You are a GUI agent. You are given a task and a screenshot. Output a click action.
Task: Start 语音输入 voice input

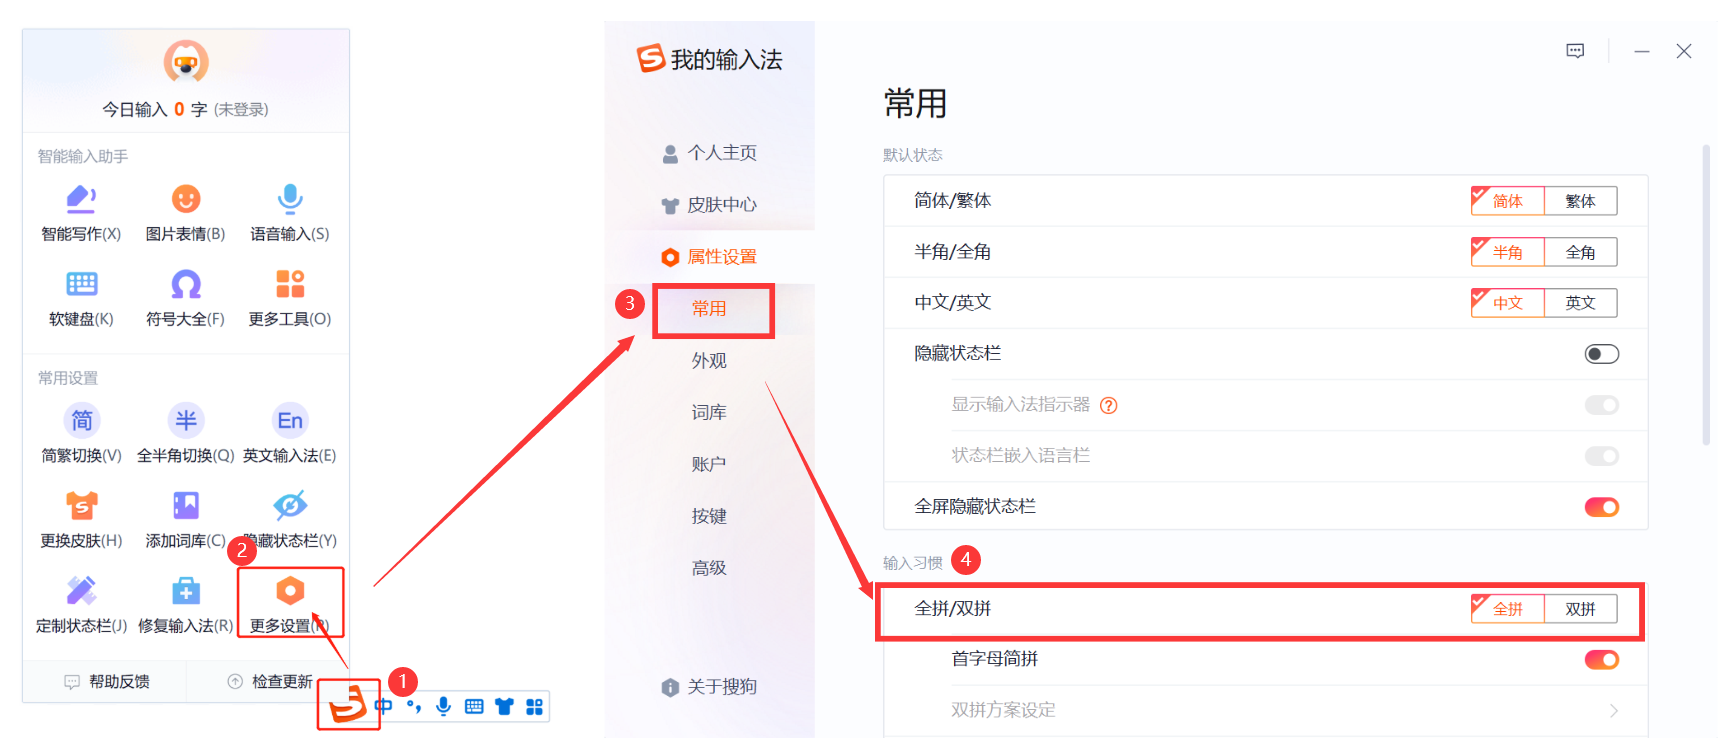290,200
